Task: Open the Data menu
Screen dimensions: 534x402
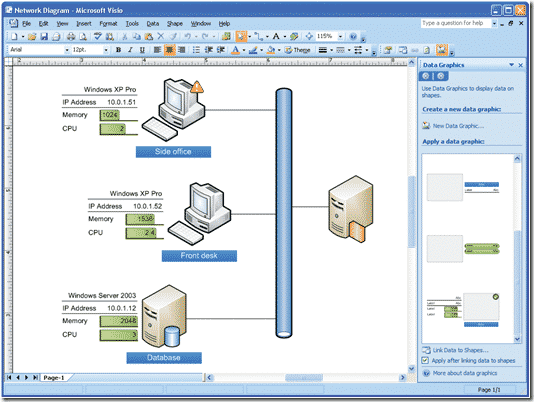Action: coord(153,24)
